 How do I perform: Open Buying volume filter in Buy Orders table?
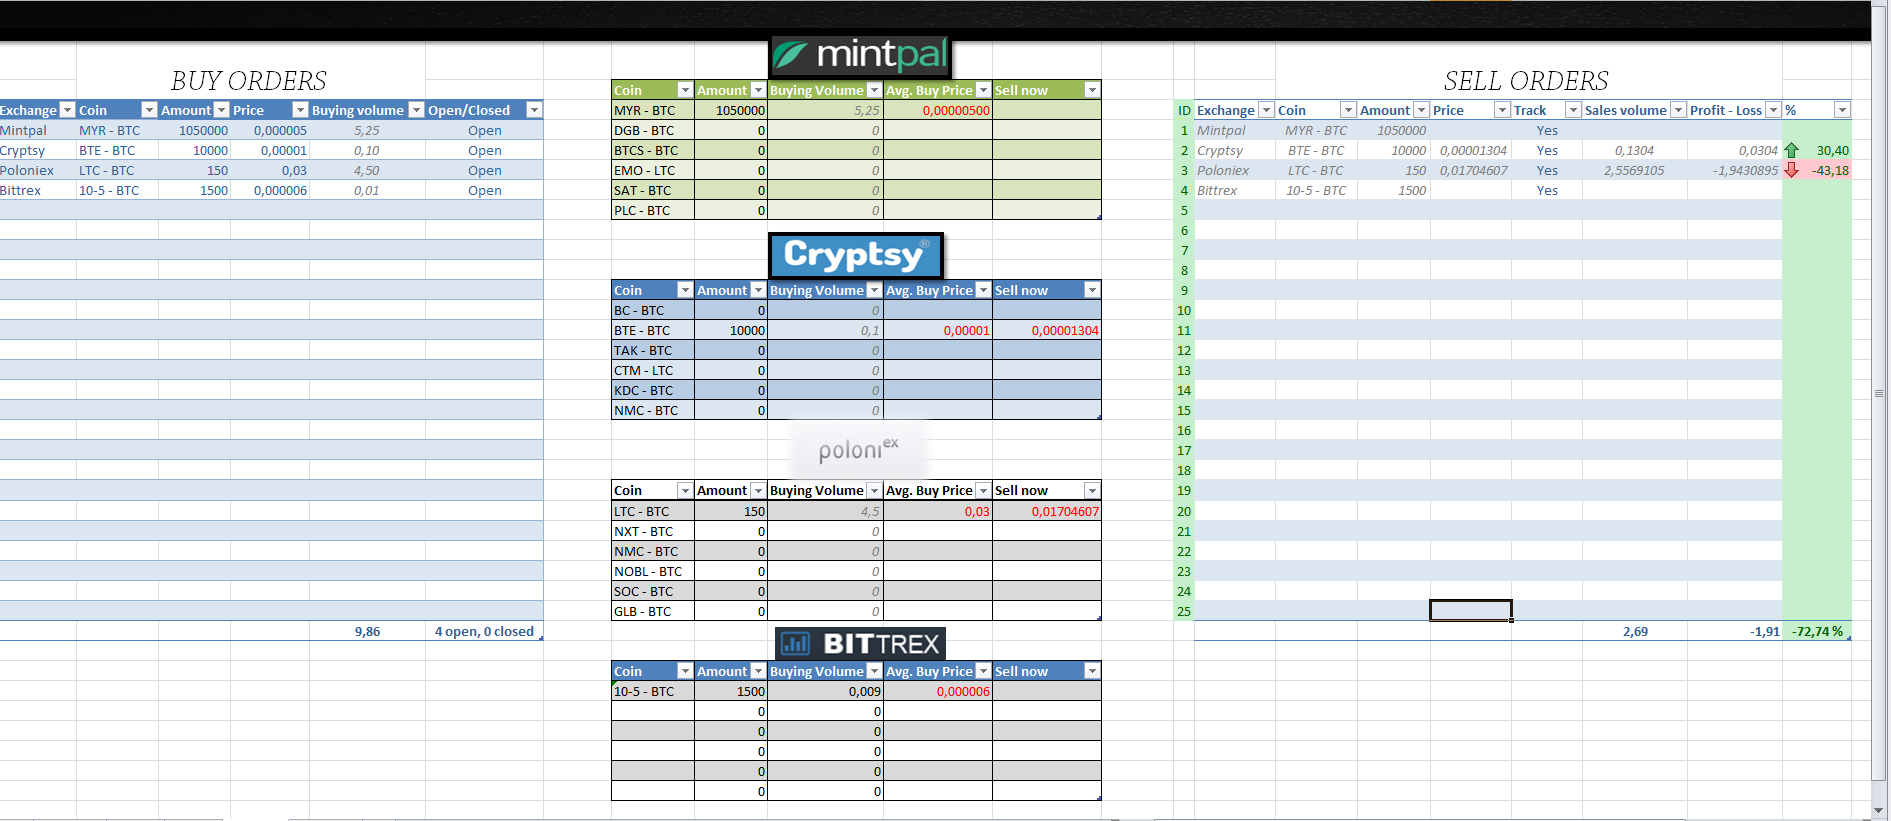[x=416, y=110]
